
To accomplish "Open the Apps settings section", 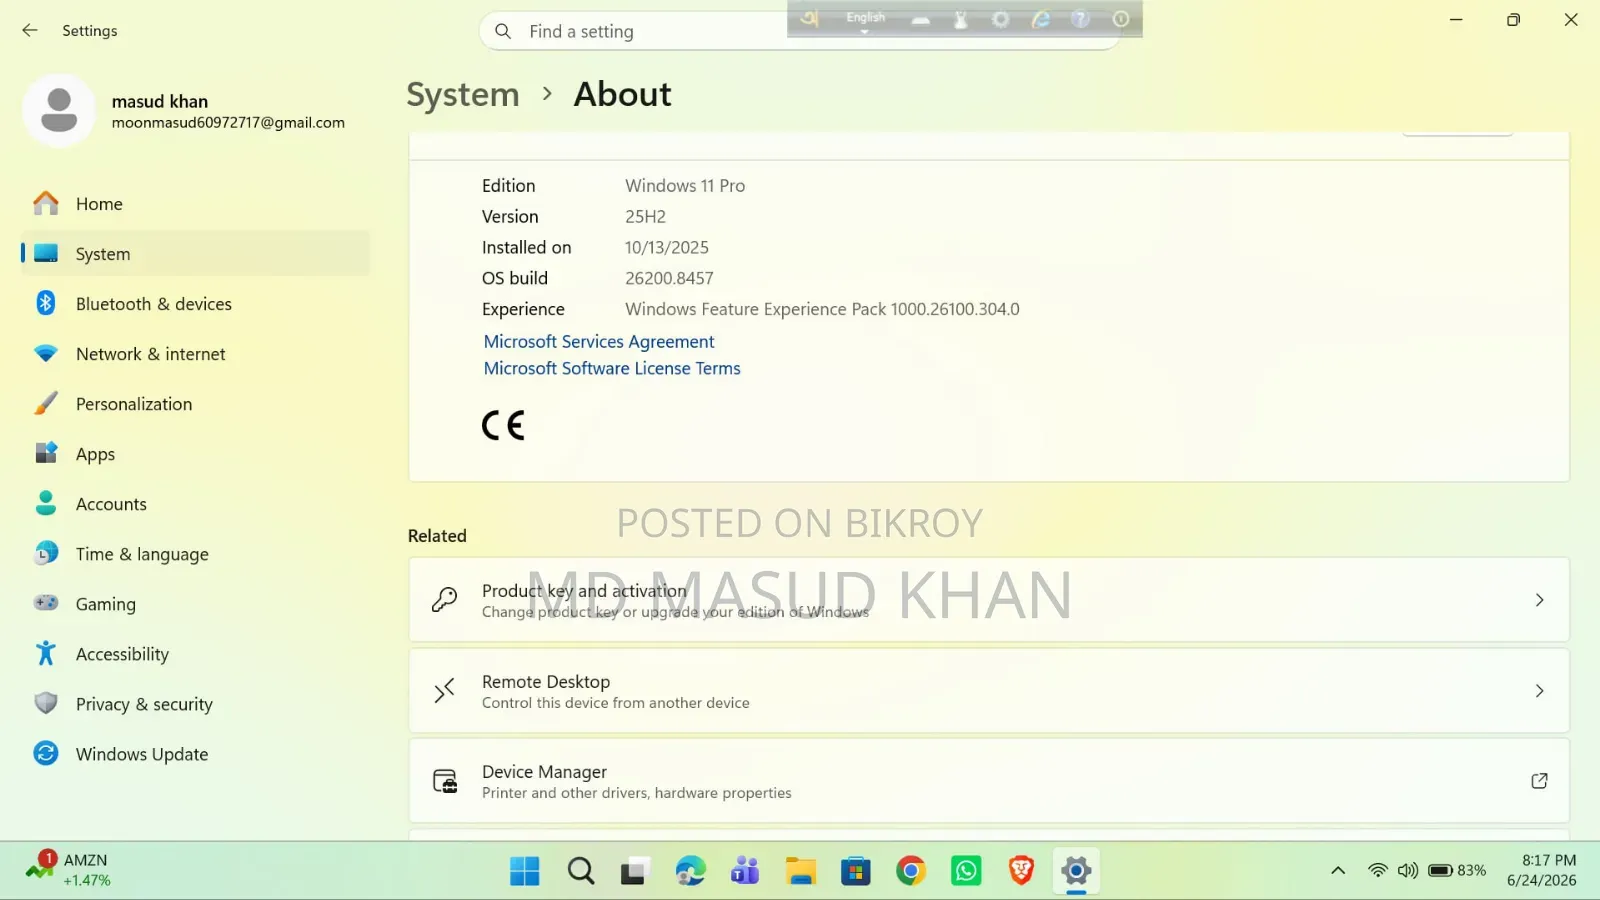I will [196, 454].
